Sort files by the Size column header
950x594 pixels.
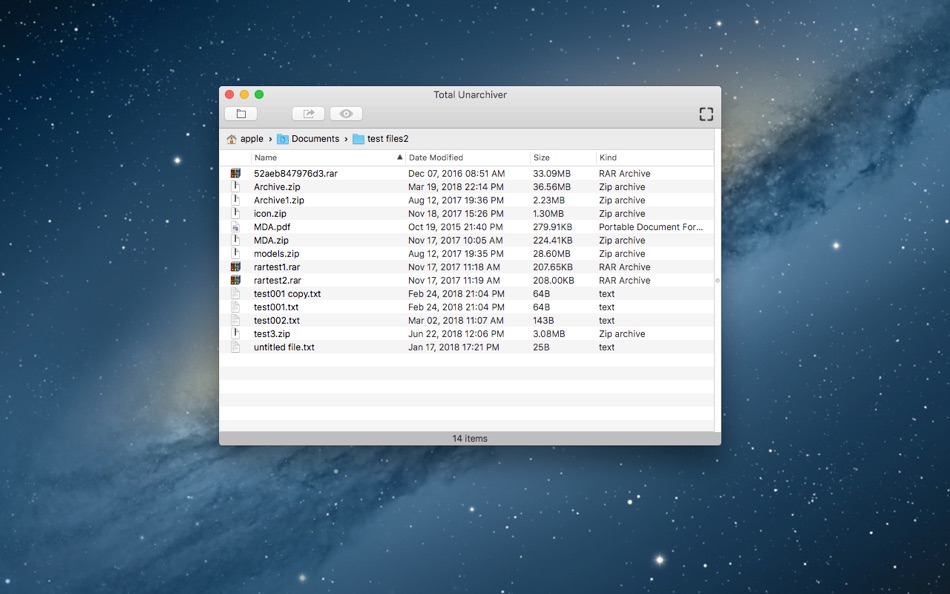(541, 158)
